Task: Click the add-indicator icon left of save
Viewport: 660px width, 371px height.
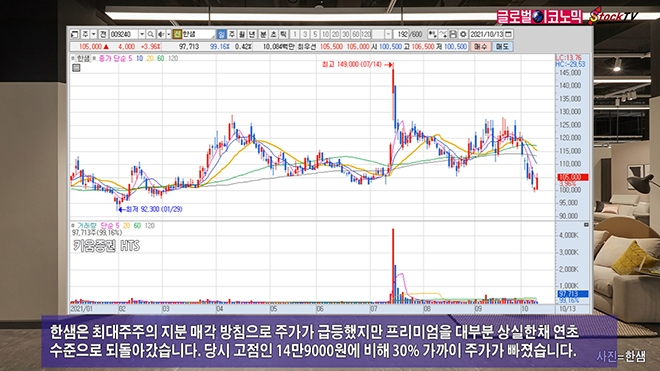Action: tap(432, 34)
